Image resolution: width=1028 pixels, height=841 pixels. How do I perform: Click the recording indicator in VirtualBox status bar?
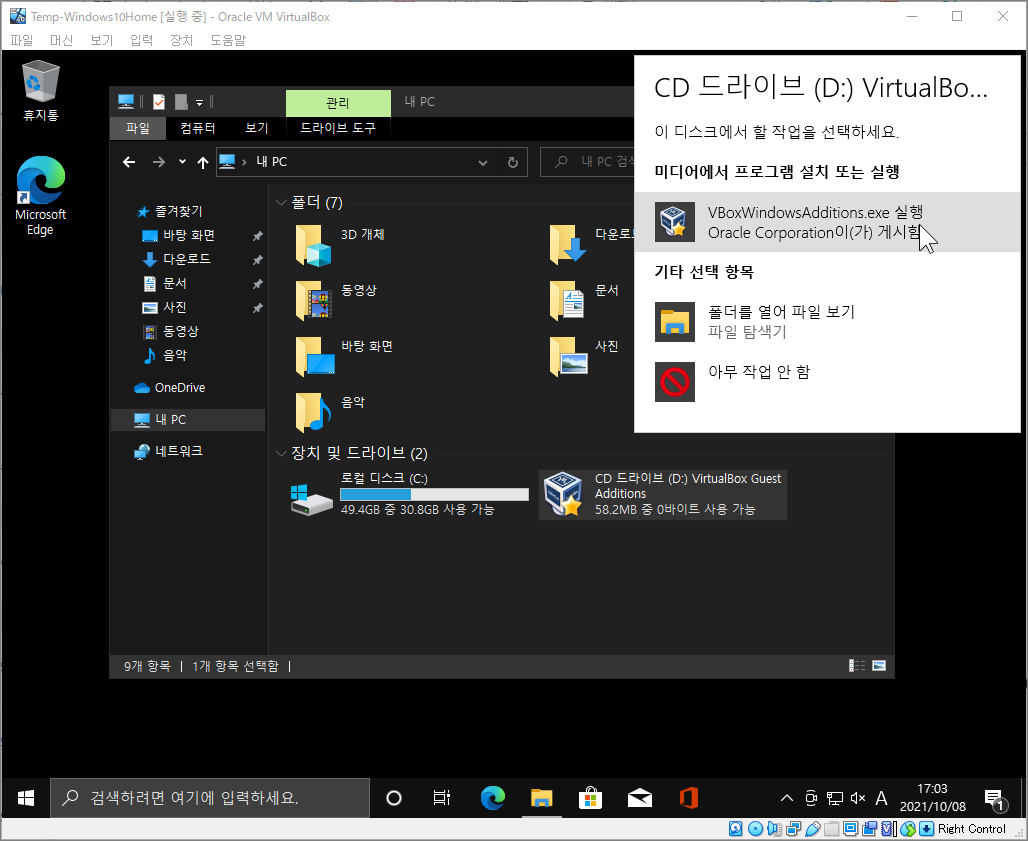(x=869, y=829)
